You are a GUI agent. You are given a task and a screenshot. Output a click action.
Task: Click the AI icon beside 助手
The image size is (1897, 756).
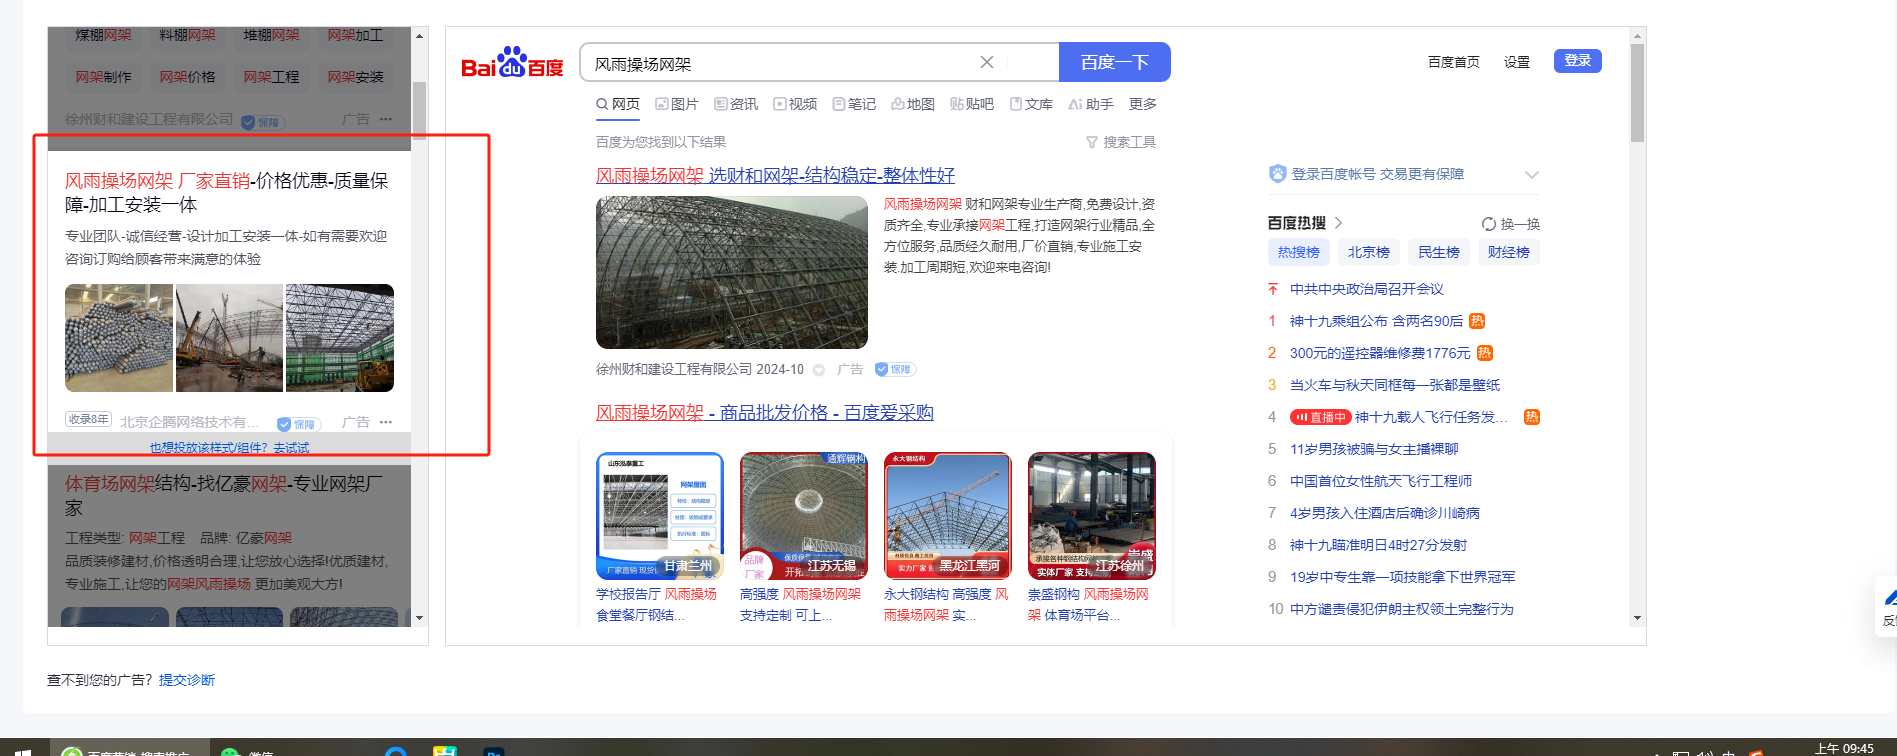(x=1075, y=104)
